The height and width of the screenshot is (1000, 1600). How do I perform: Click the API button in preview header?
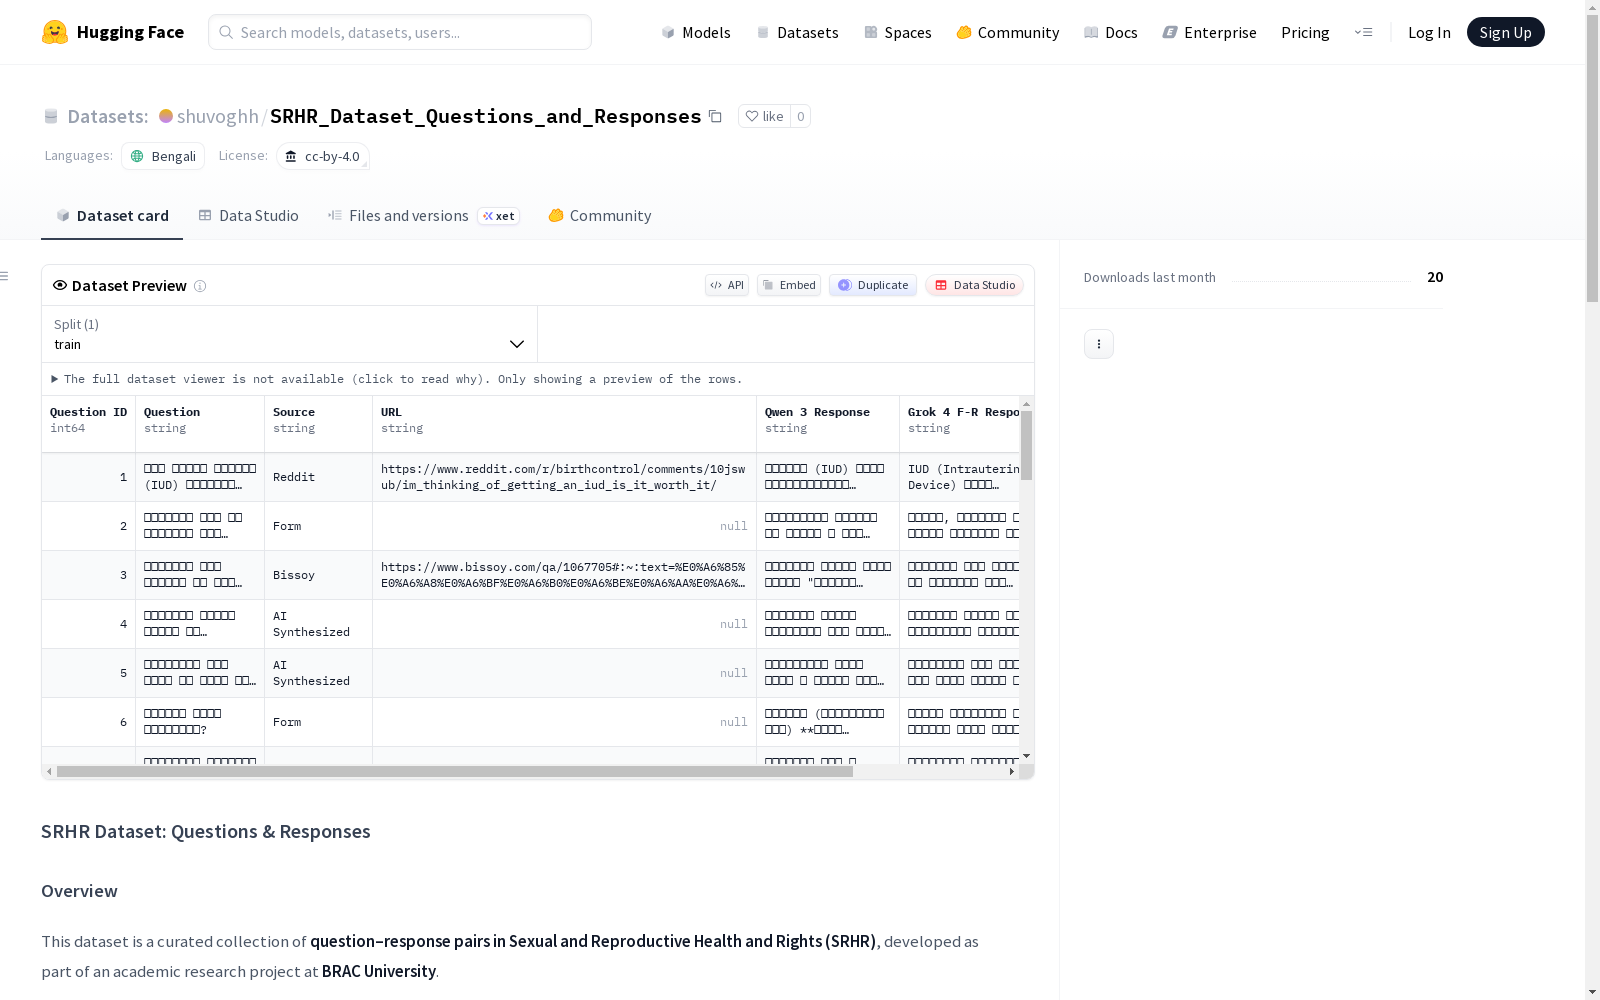[x=727, y=285]
